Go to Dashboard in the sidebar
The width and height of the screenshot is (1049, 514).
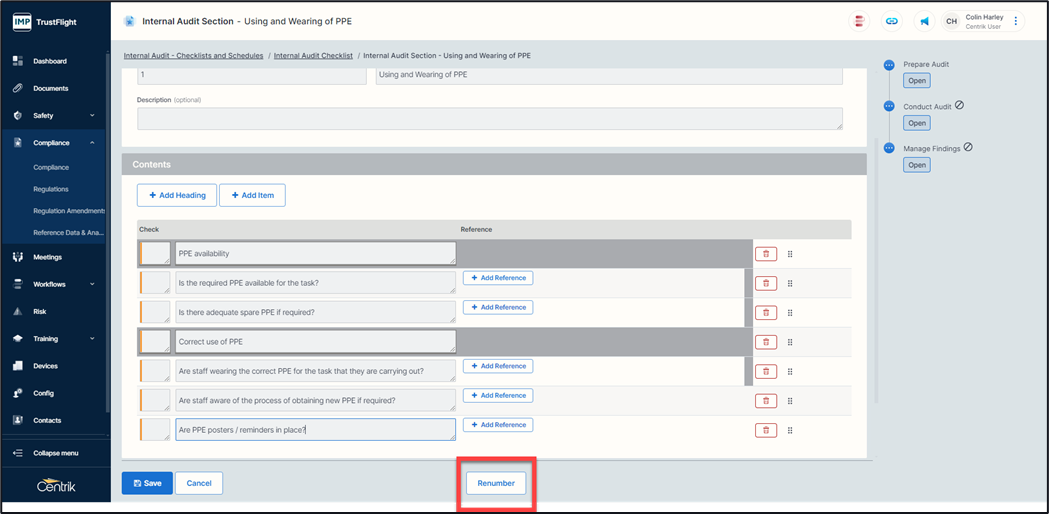[x=50, y=61]
